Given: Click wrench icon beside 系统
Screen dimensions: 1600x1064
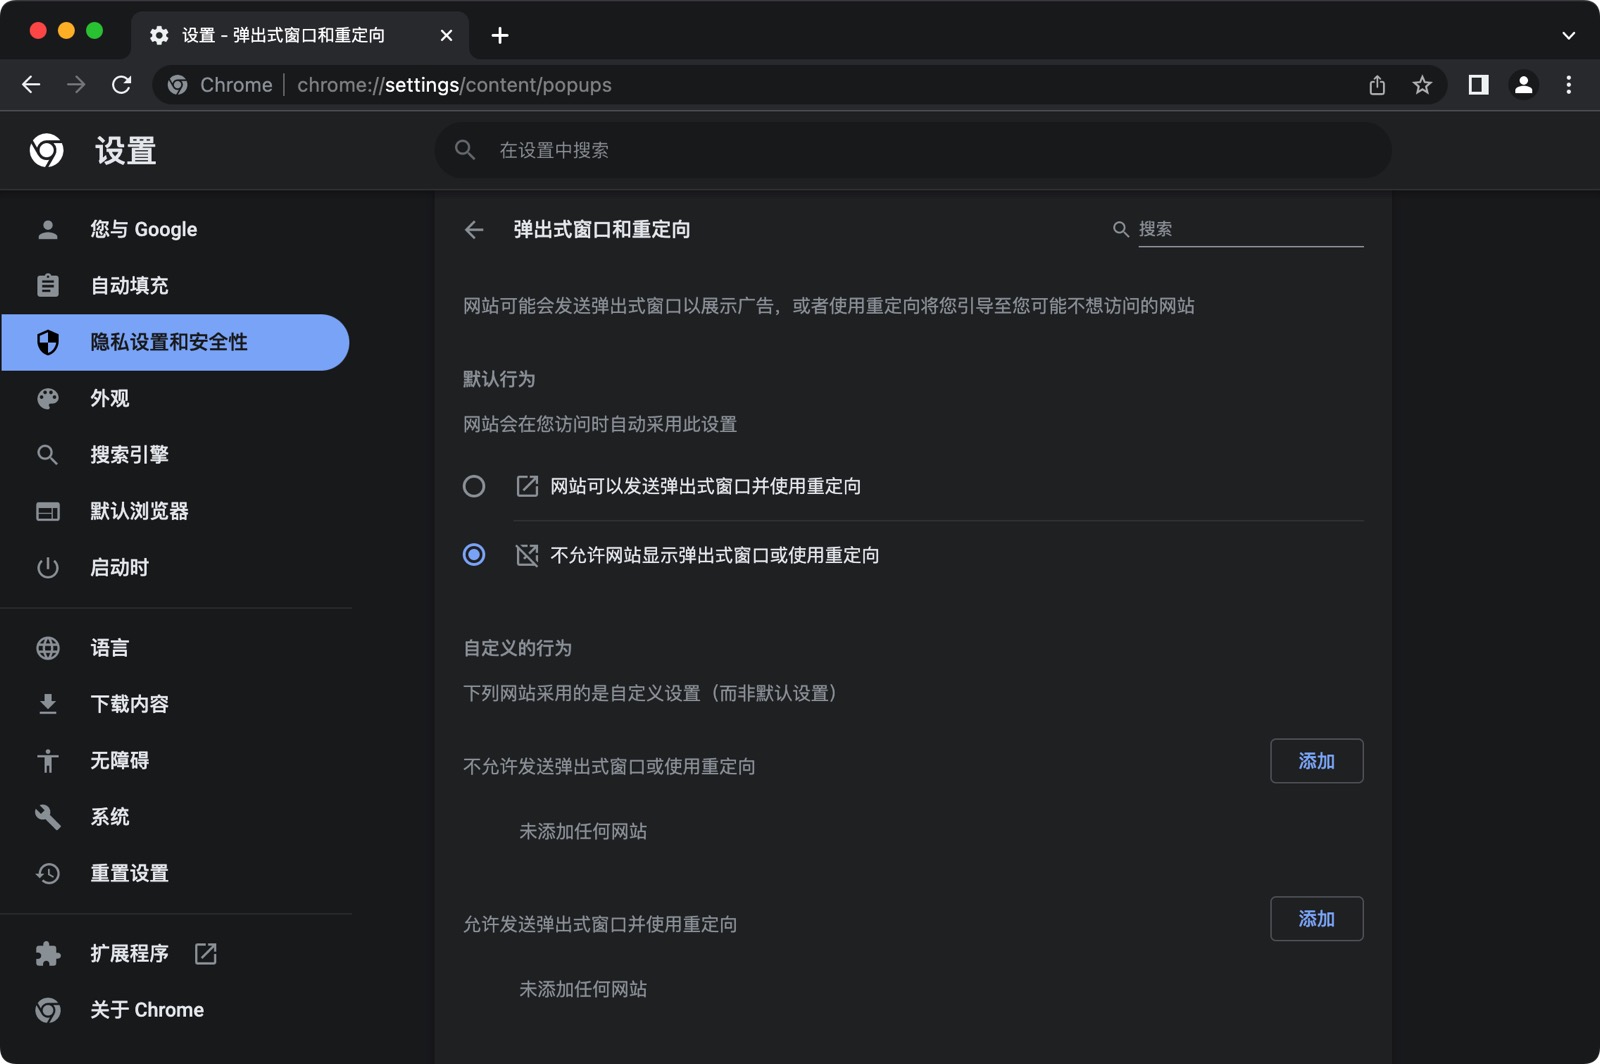Looking at the screenshot, I should (47, 817).
